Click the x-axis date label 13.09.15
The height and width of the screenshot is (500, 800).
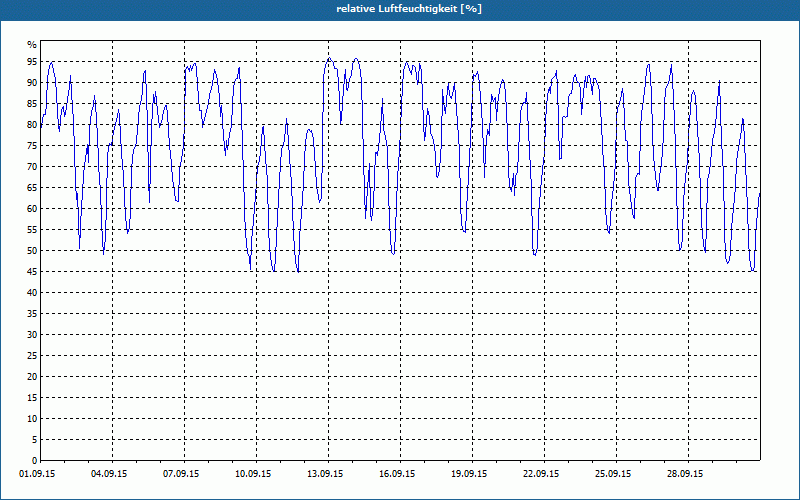tap(325, 474)
